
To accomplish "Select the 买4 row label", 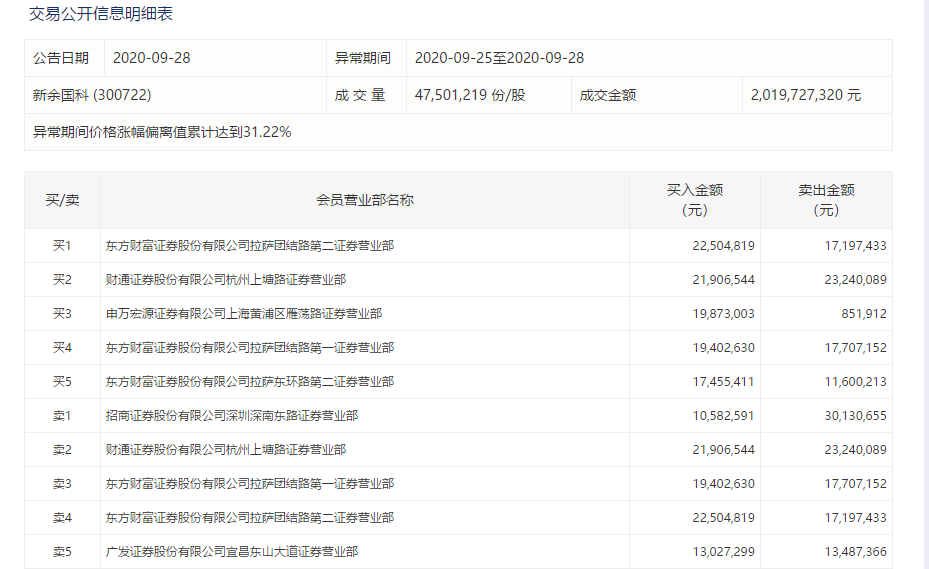I will 62,347.
